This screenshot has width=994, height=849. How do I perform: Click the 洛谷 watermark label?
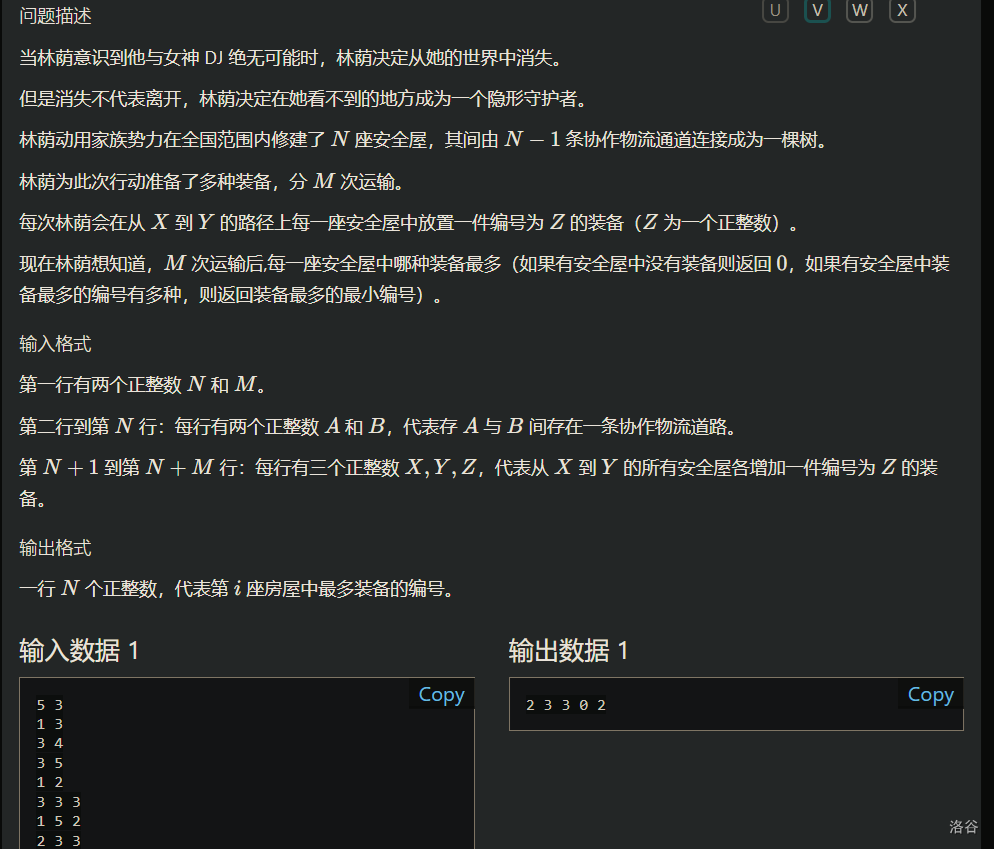pos(963,827)
